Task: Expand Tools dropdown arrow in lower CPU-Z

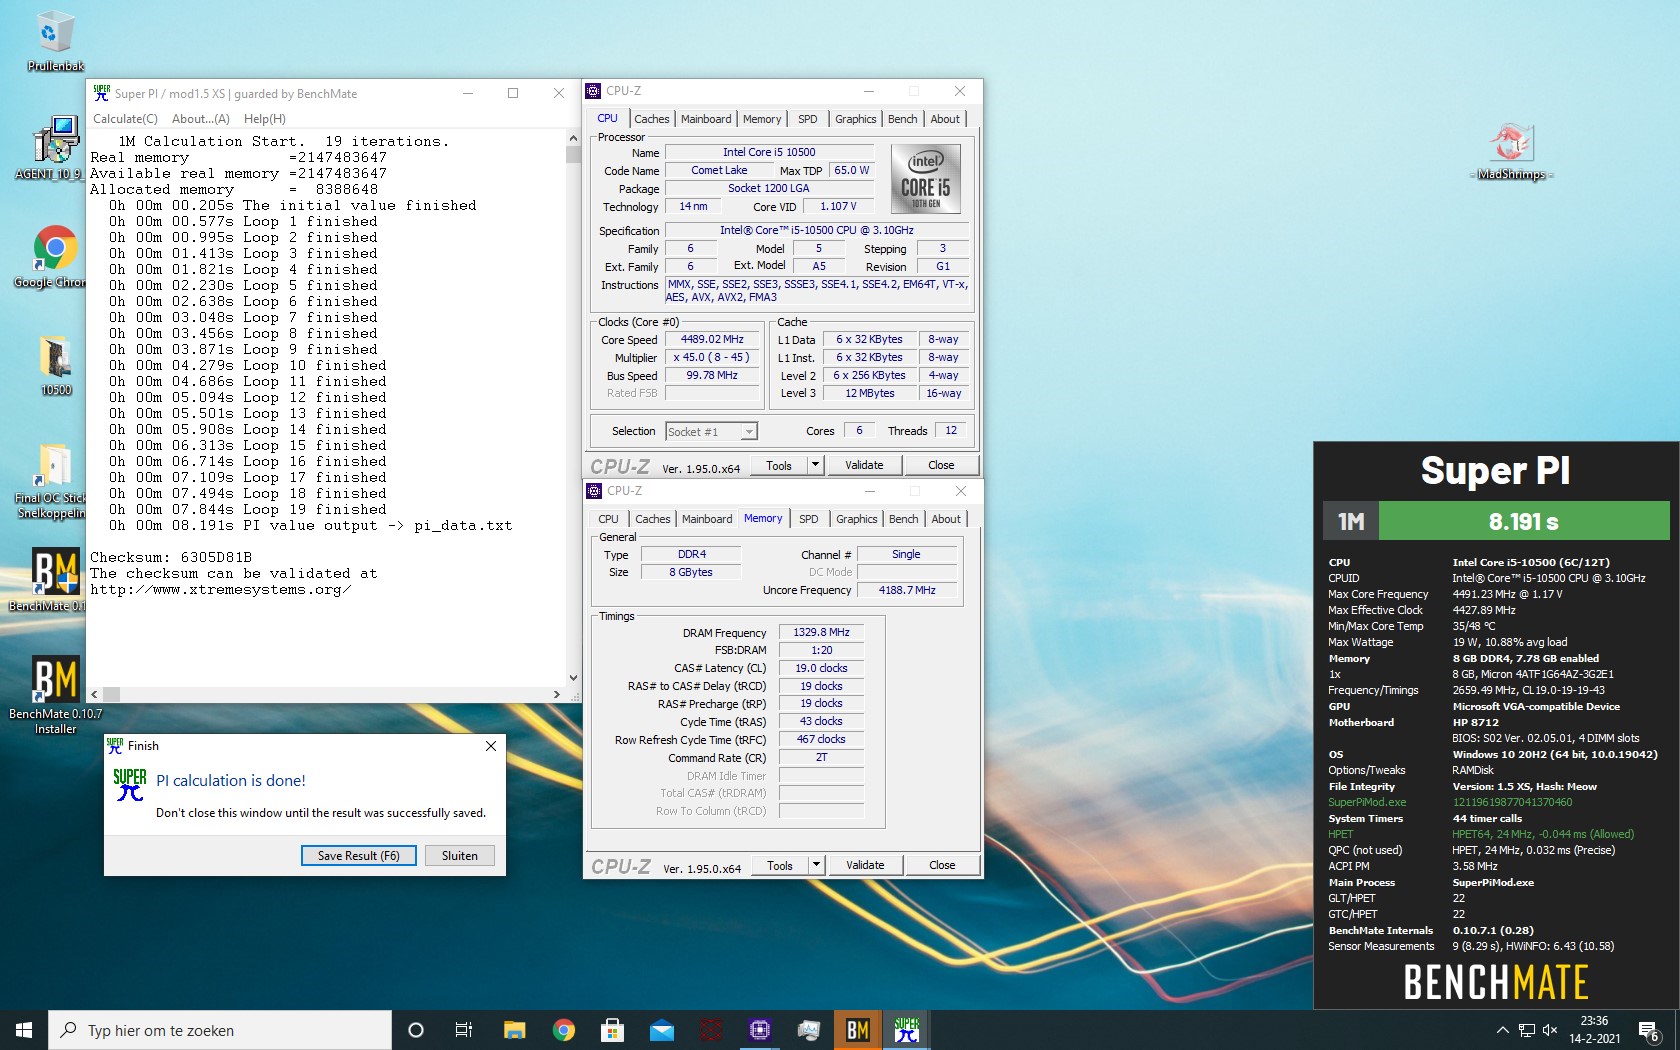Action: click(816, 865)
